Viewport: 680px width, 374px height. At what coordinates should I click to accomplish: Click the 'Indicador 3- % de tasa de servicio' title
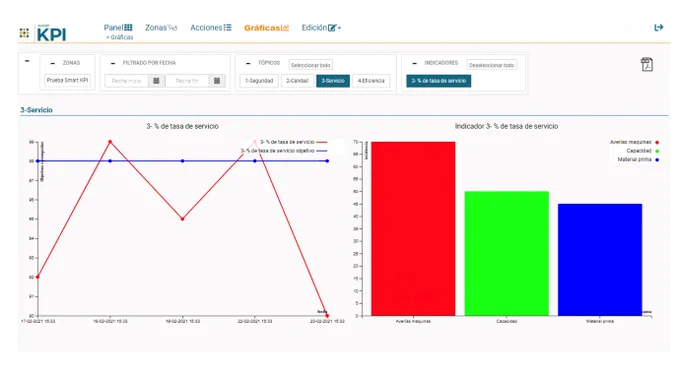[x=506, y=126]
